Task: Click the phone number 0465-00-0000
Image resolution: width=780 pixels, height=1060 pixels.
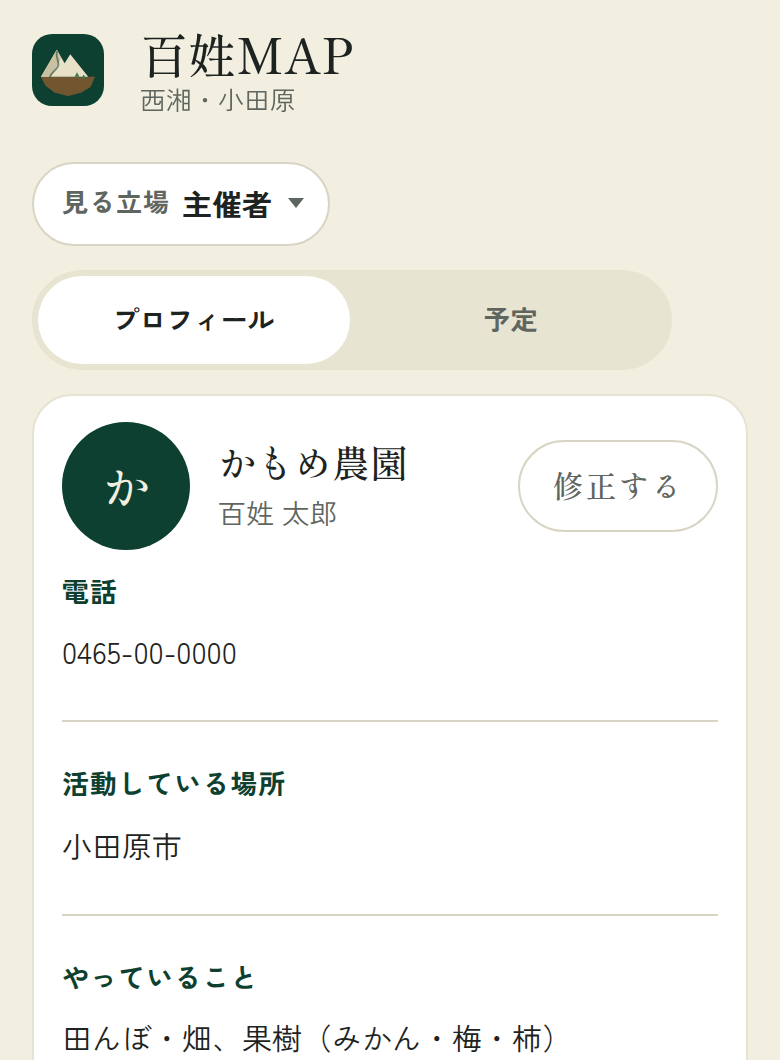Action: [x=149, y=654]
